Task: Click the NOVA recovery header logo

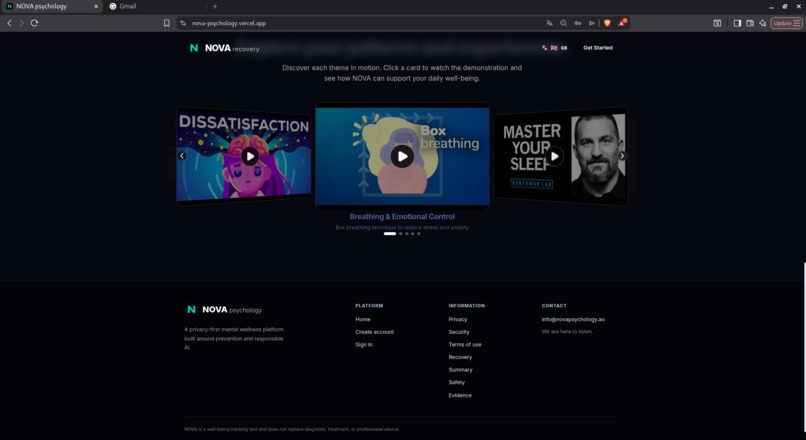Action: (225, 48)
